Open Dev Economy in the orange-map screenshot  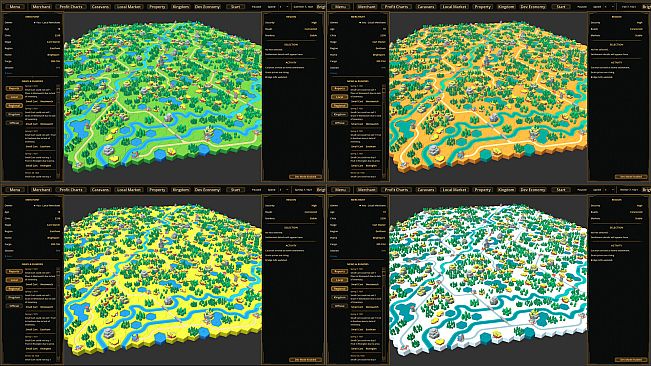(x=533, y=7)
